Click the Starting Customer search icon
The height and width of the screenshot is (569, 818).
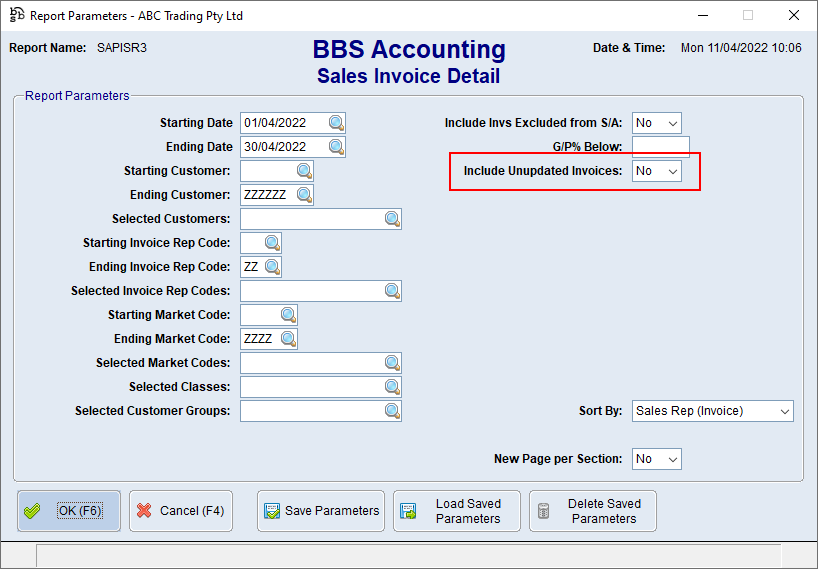[x=304, y=171]
